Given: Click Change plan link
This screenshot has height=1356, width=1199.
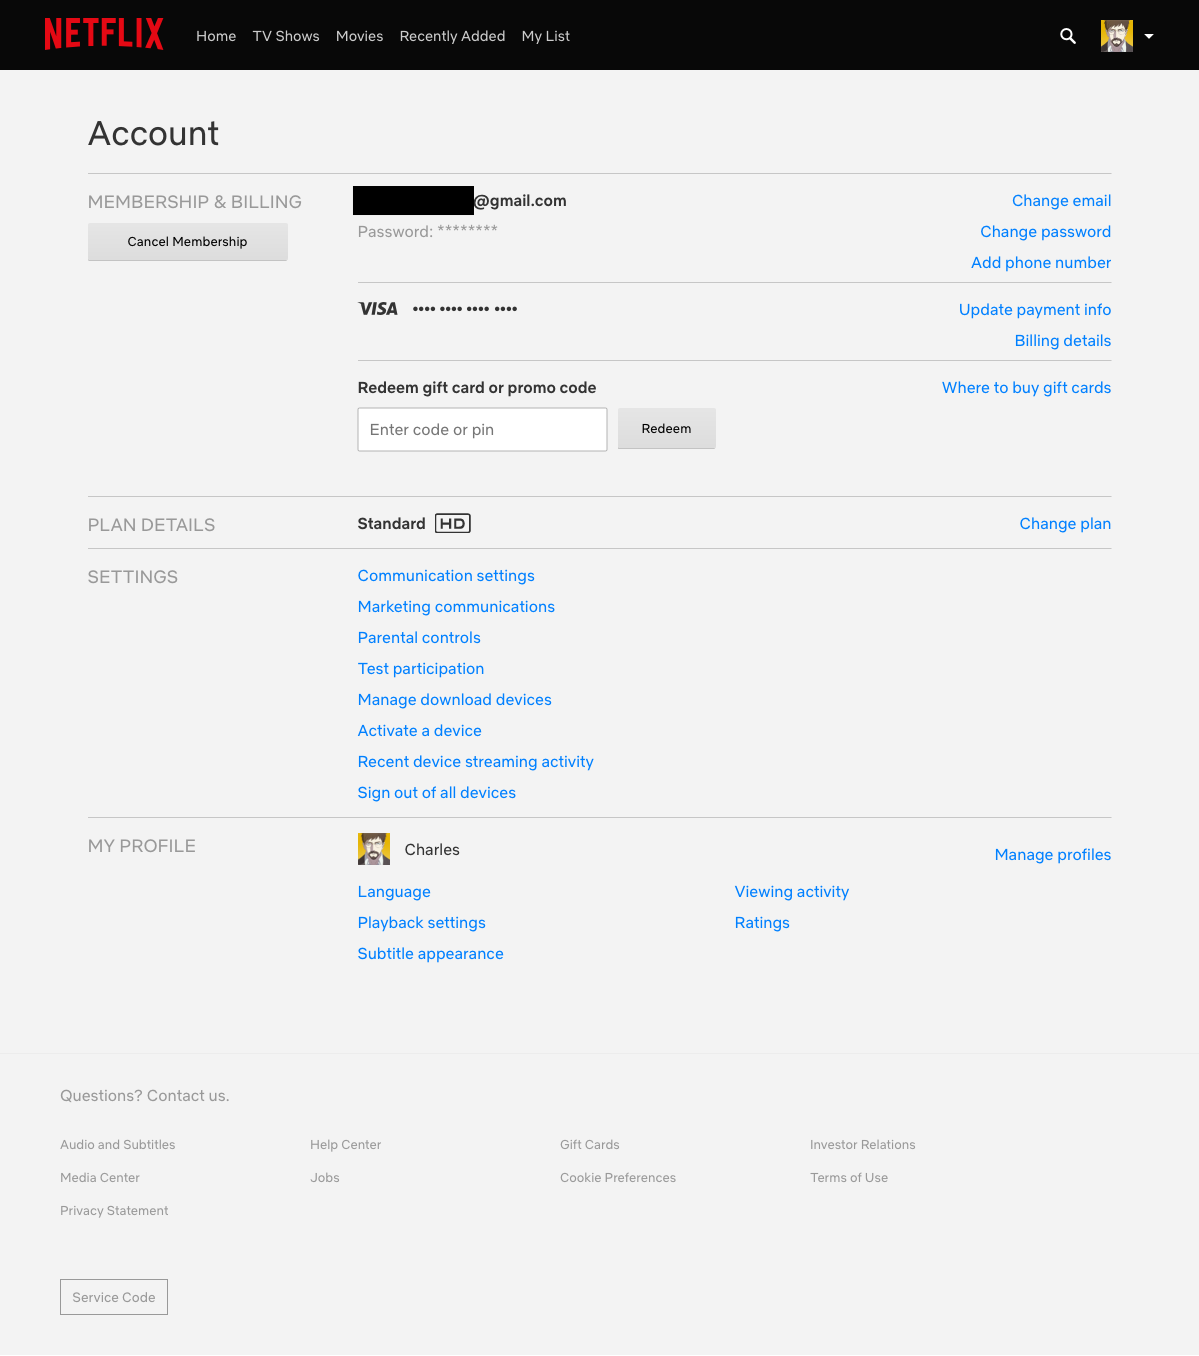Looking at the screenshot, I should 1065,524.
